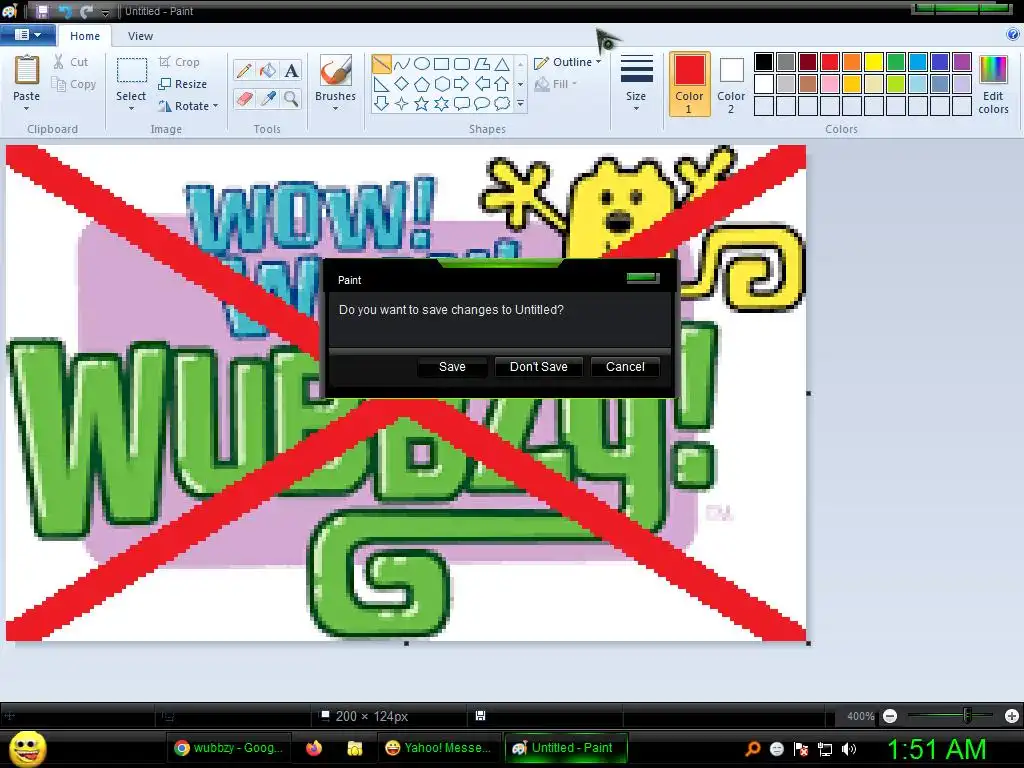This screenshot has height=768, width=1024.
Task: Open the Paint application menu button
Action: (27, 35)
